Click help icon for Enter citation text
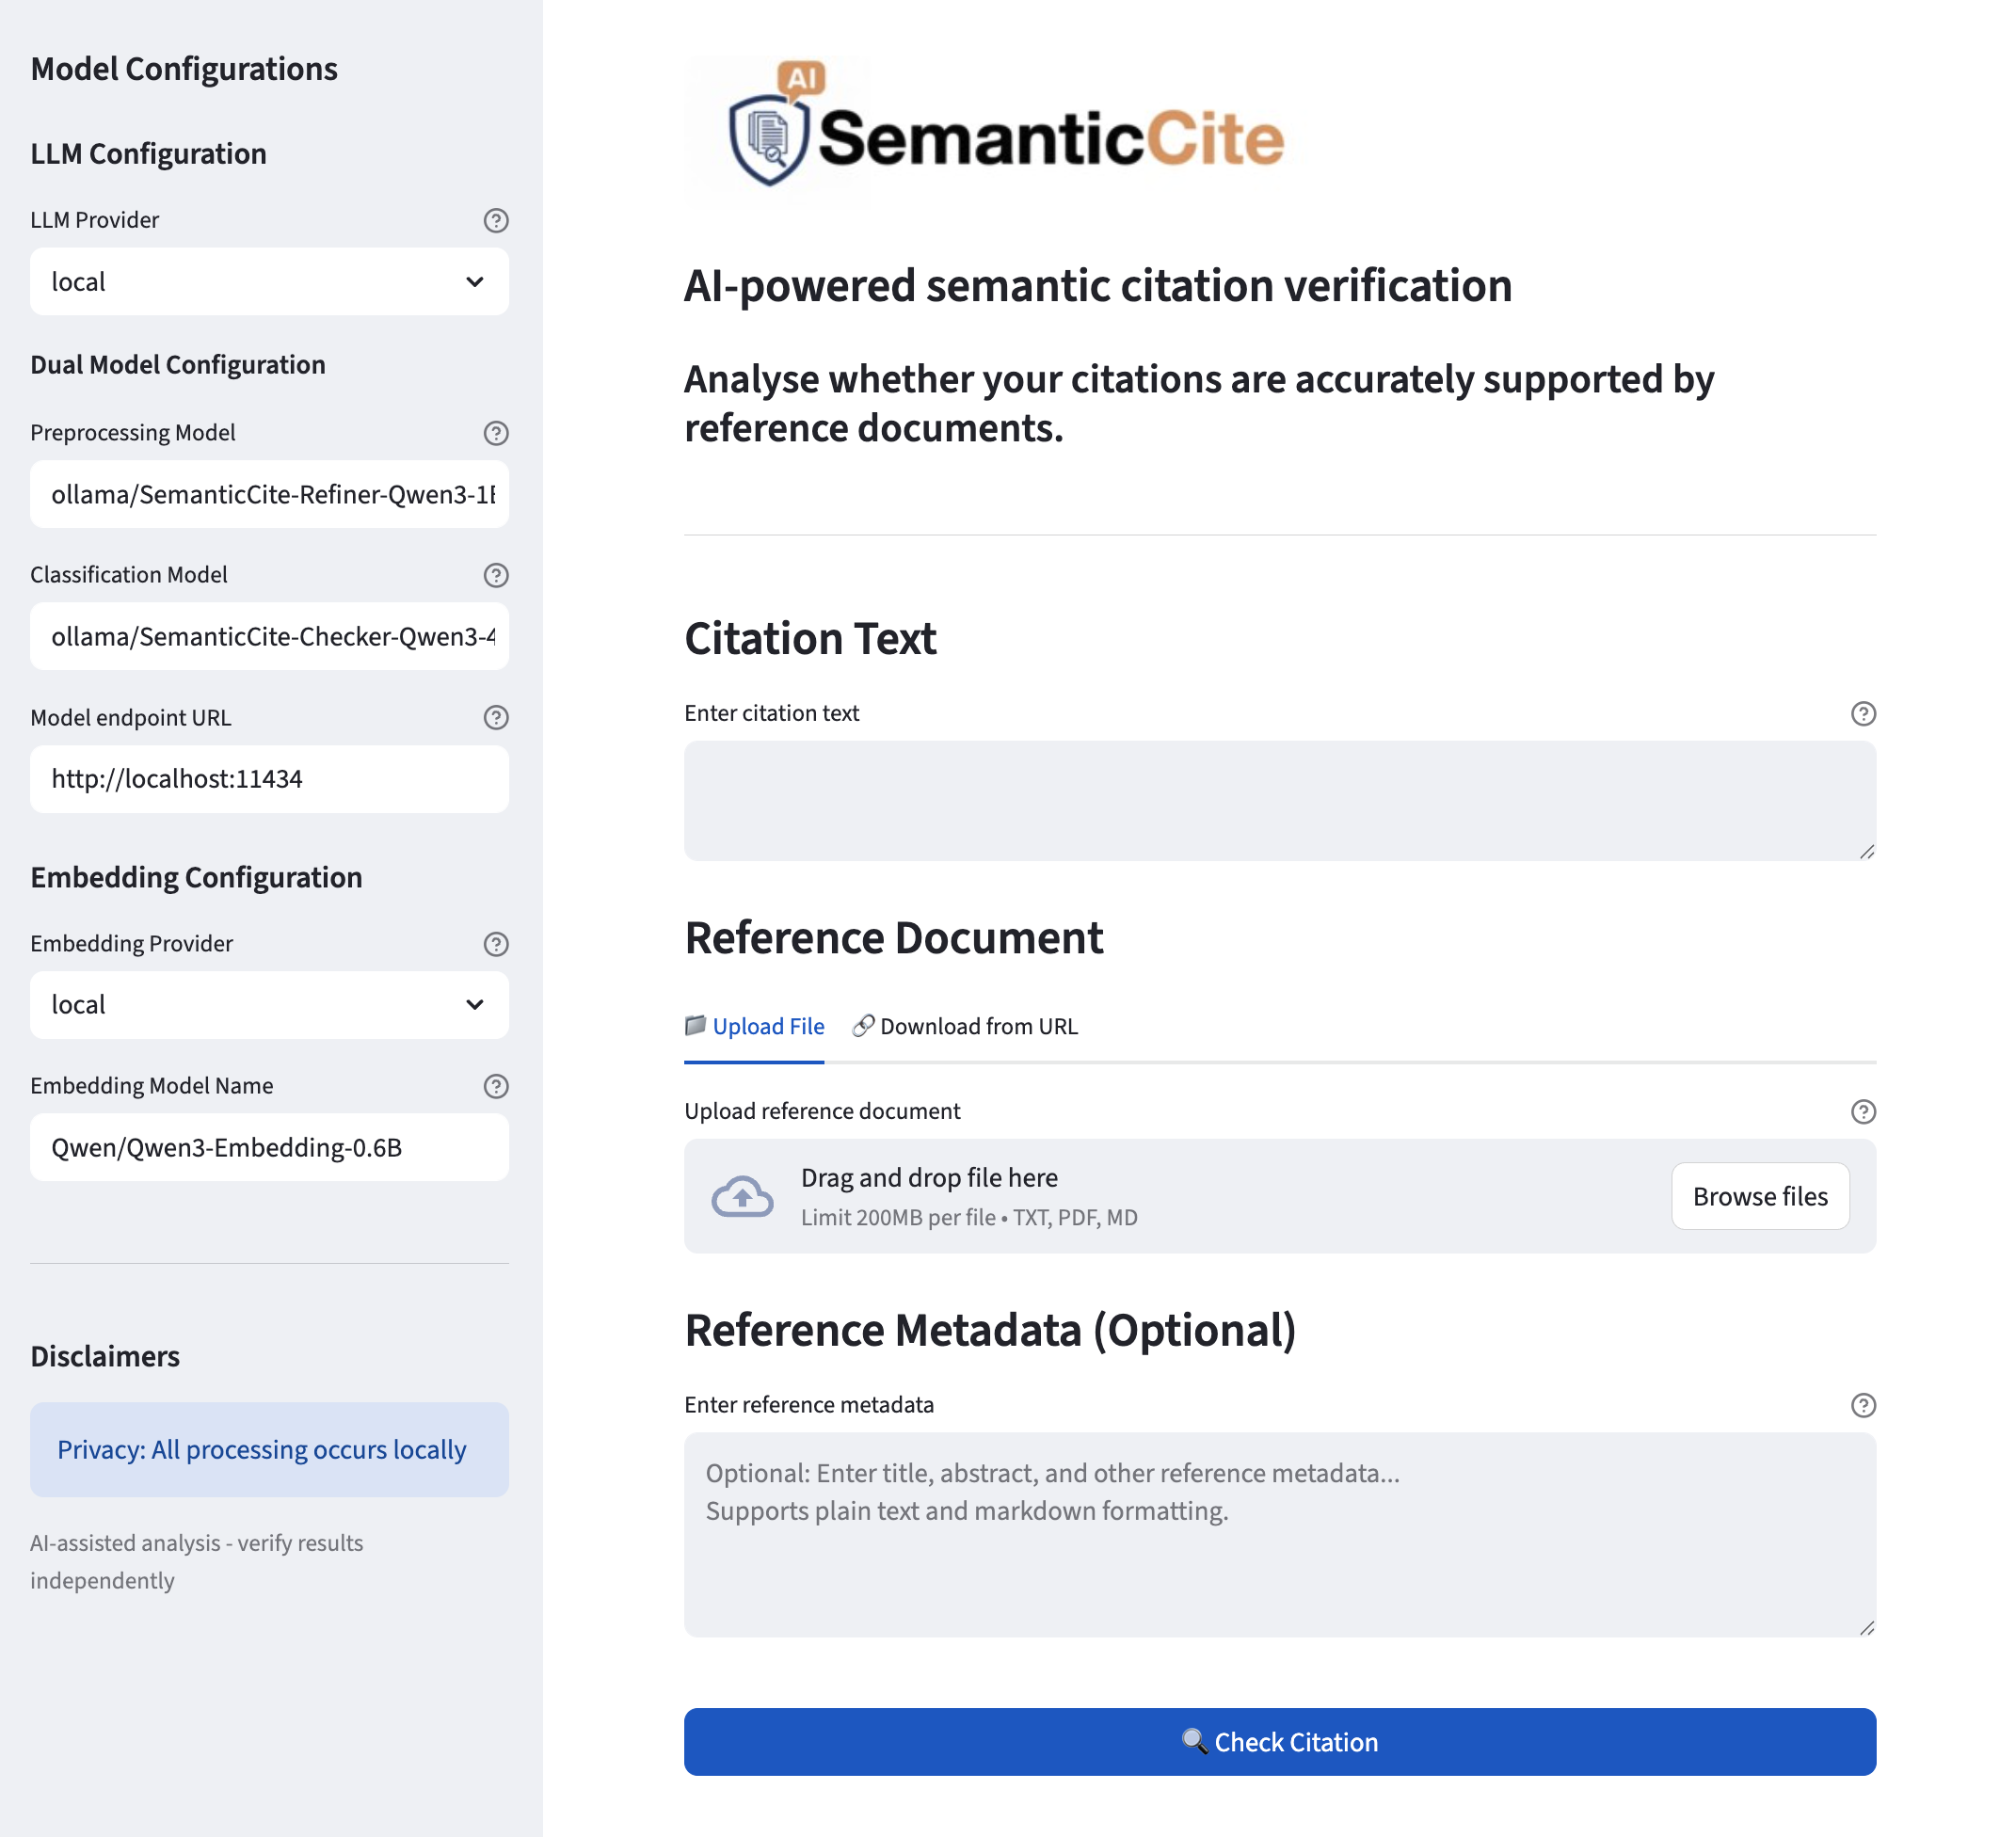 (1863, 713)
